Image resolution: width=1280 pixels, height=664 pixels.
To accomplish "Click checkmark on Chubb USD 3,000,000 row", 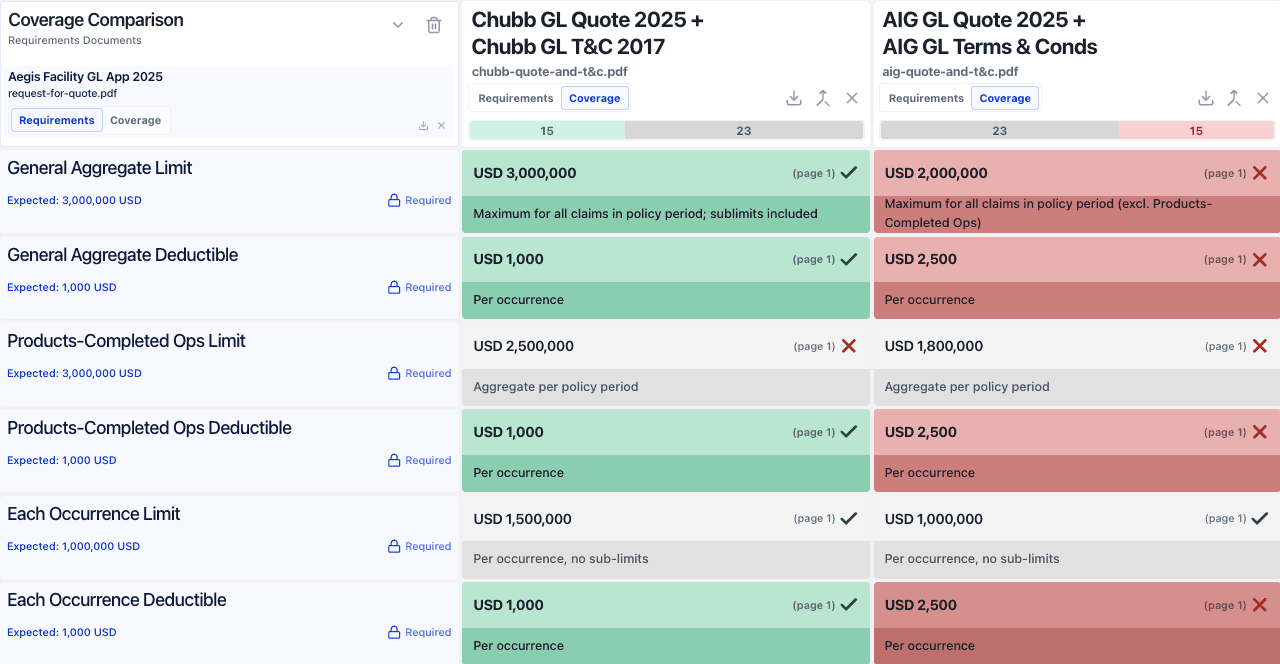I will click(x=849, y=173).
